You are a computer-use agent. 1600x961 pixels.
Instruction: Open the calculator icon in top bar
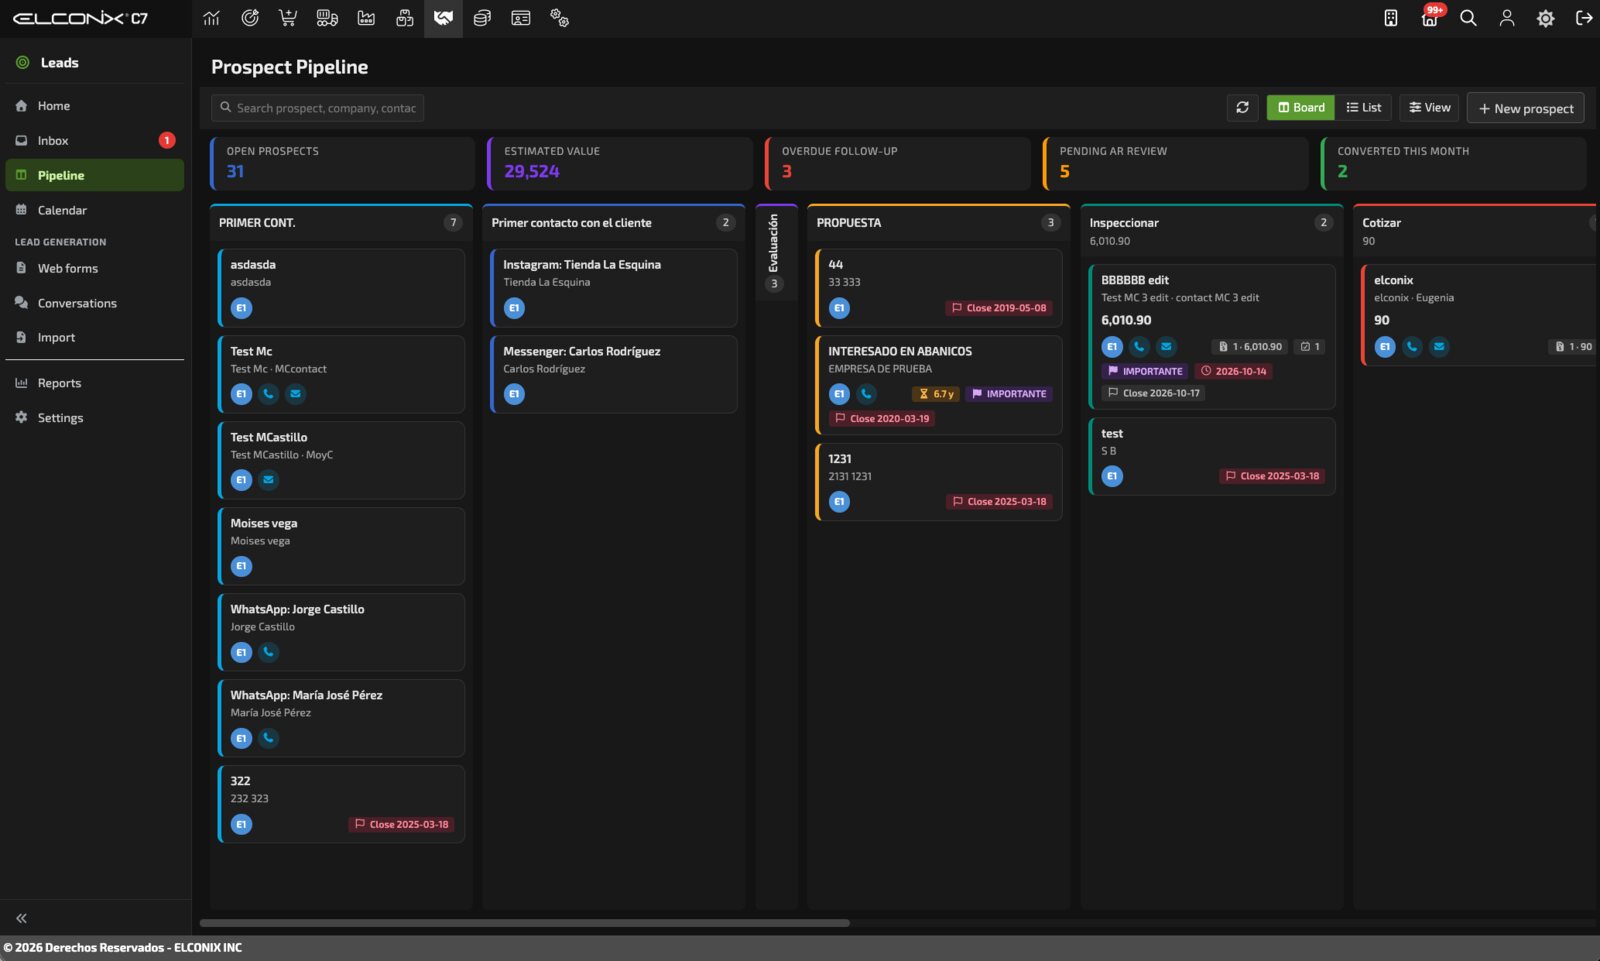pyautogui.click(x=1391, y=18)
